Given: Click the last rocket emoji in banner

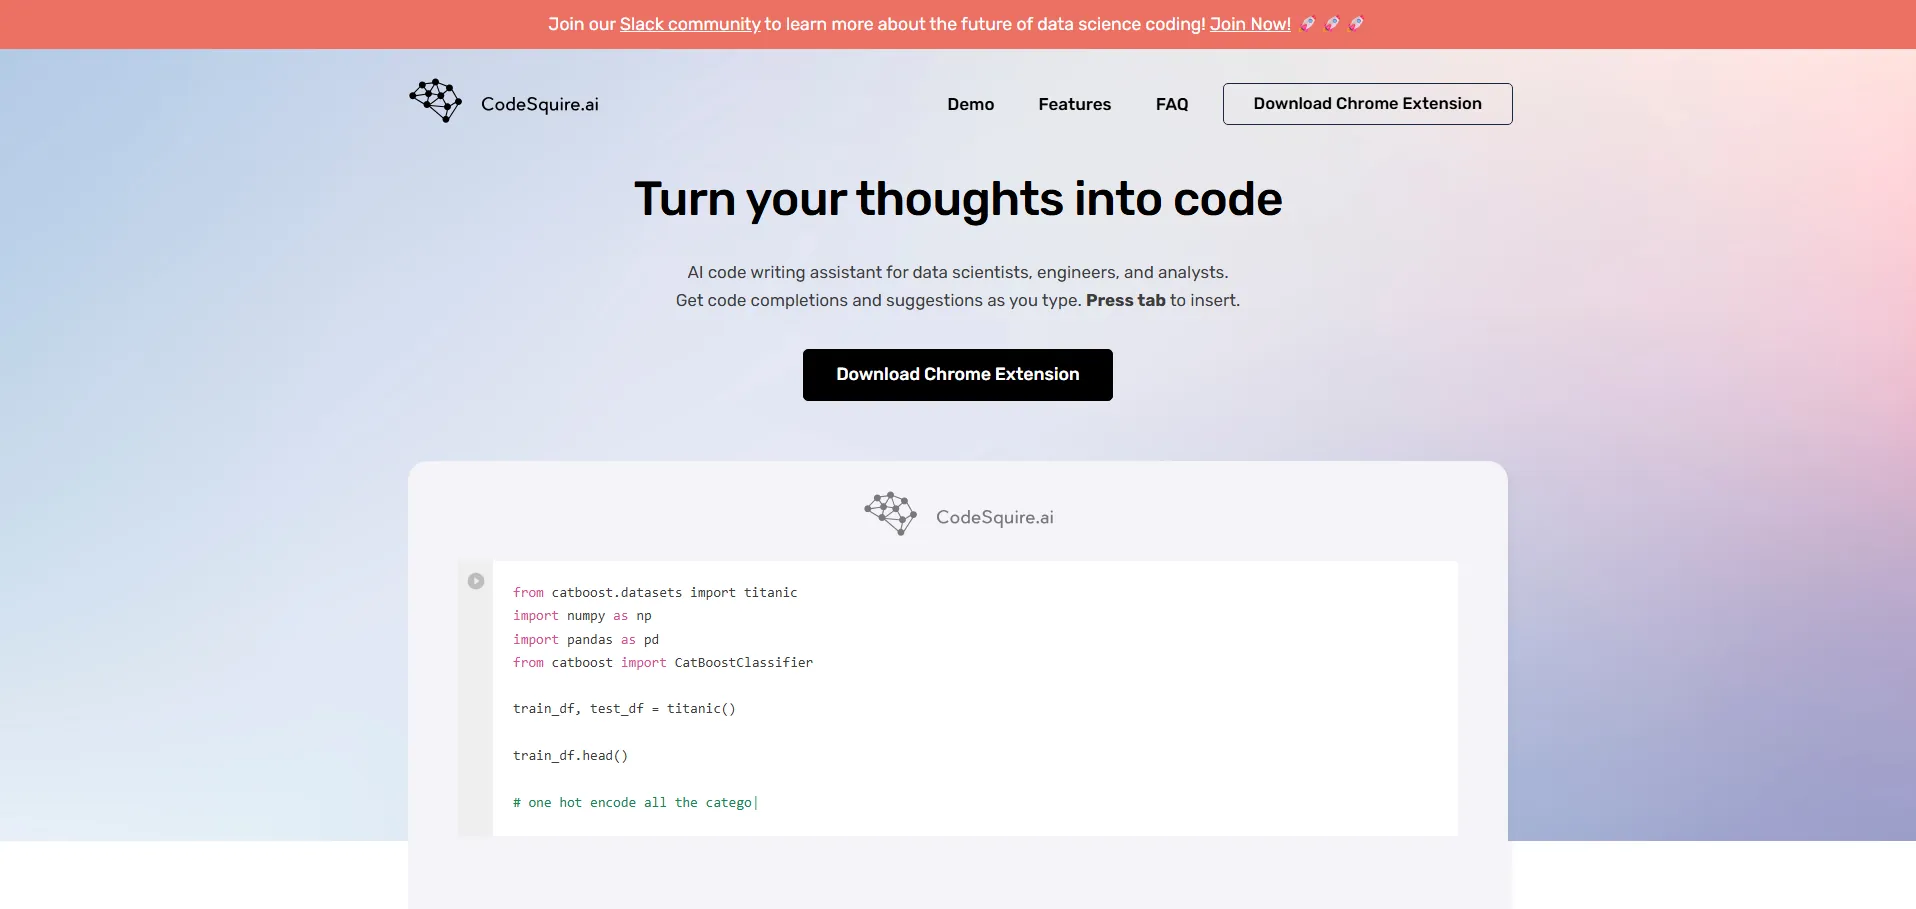Looking at the screenshot, I should pos(1356,24).
